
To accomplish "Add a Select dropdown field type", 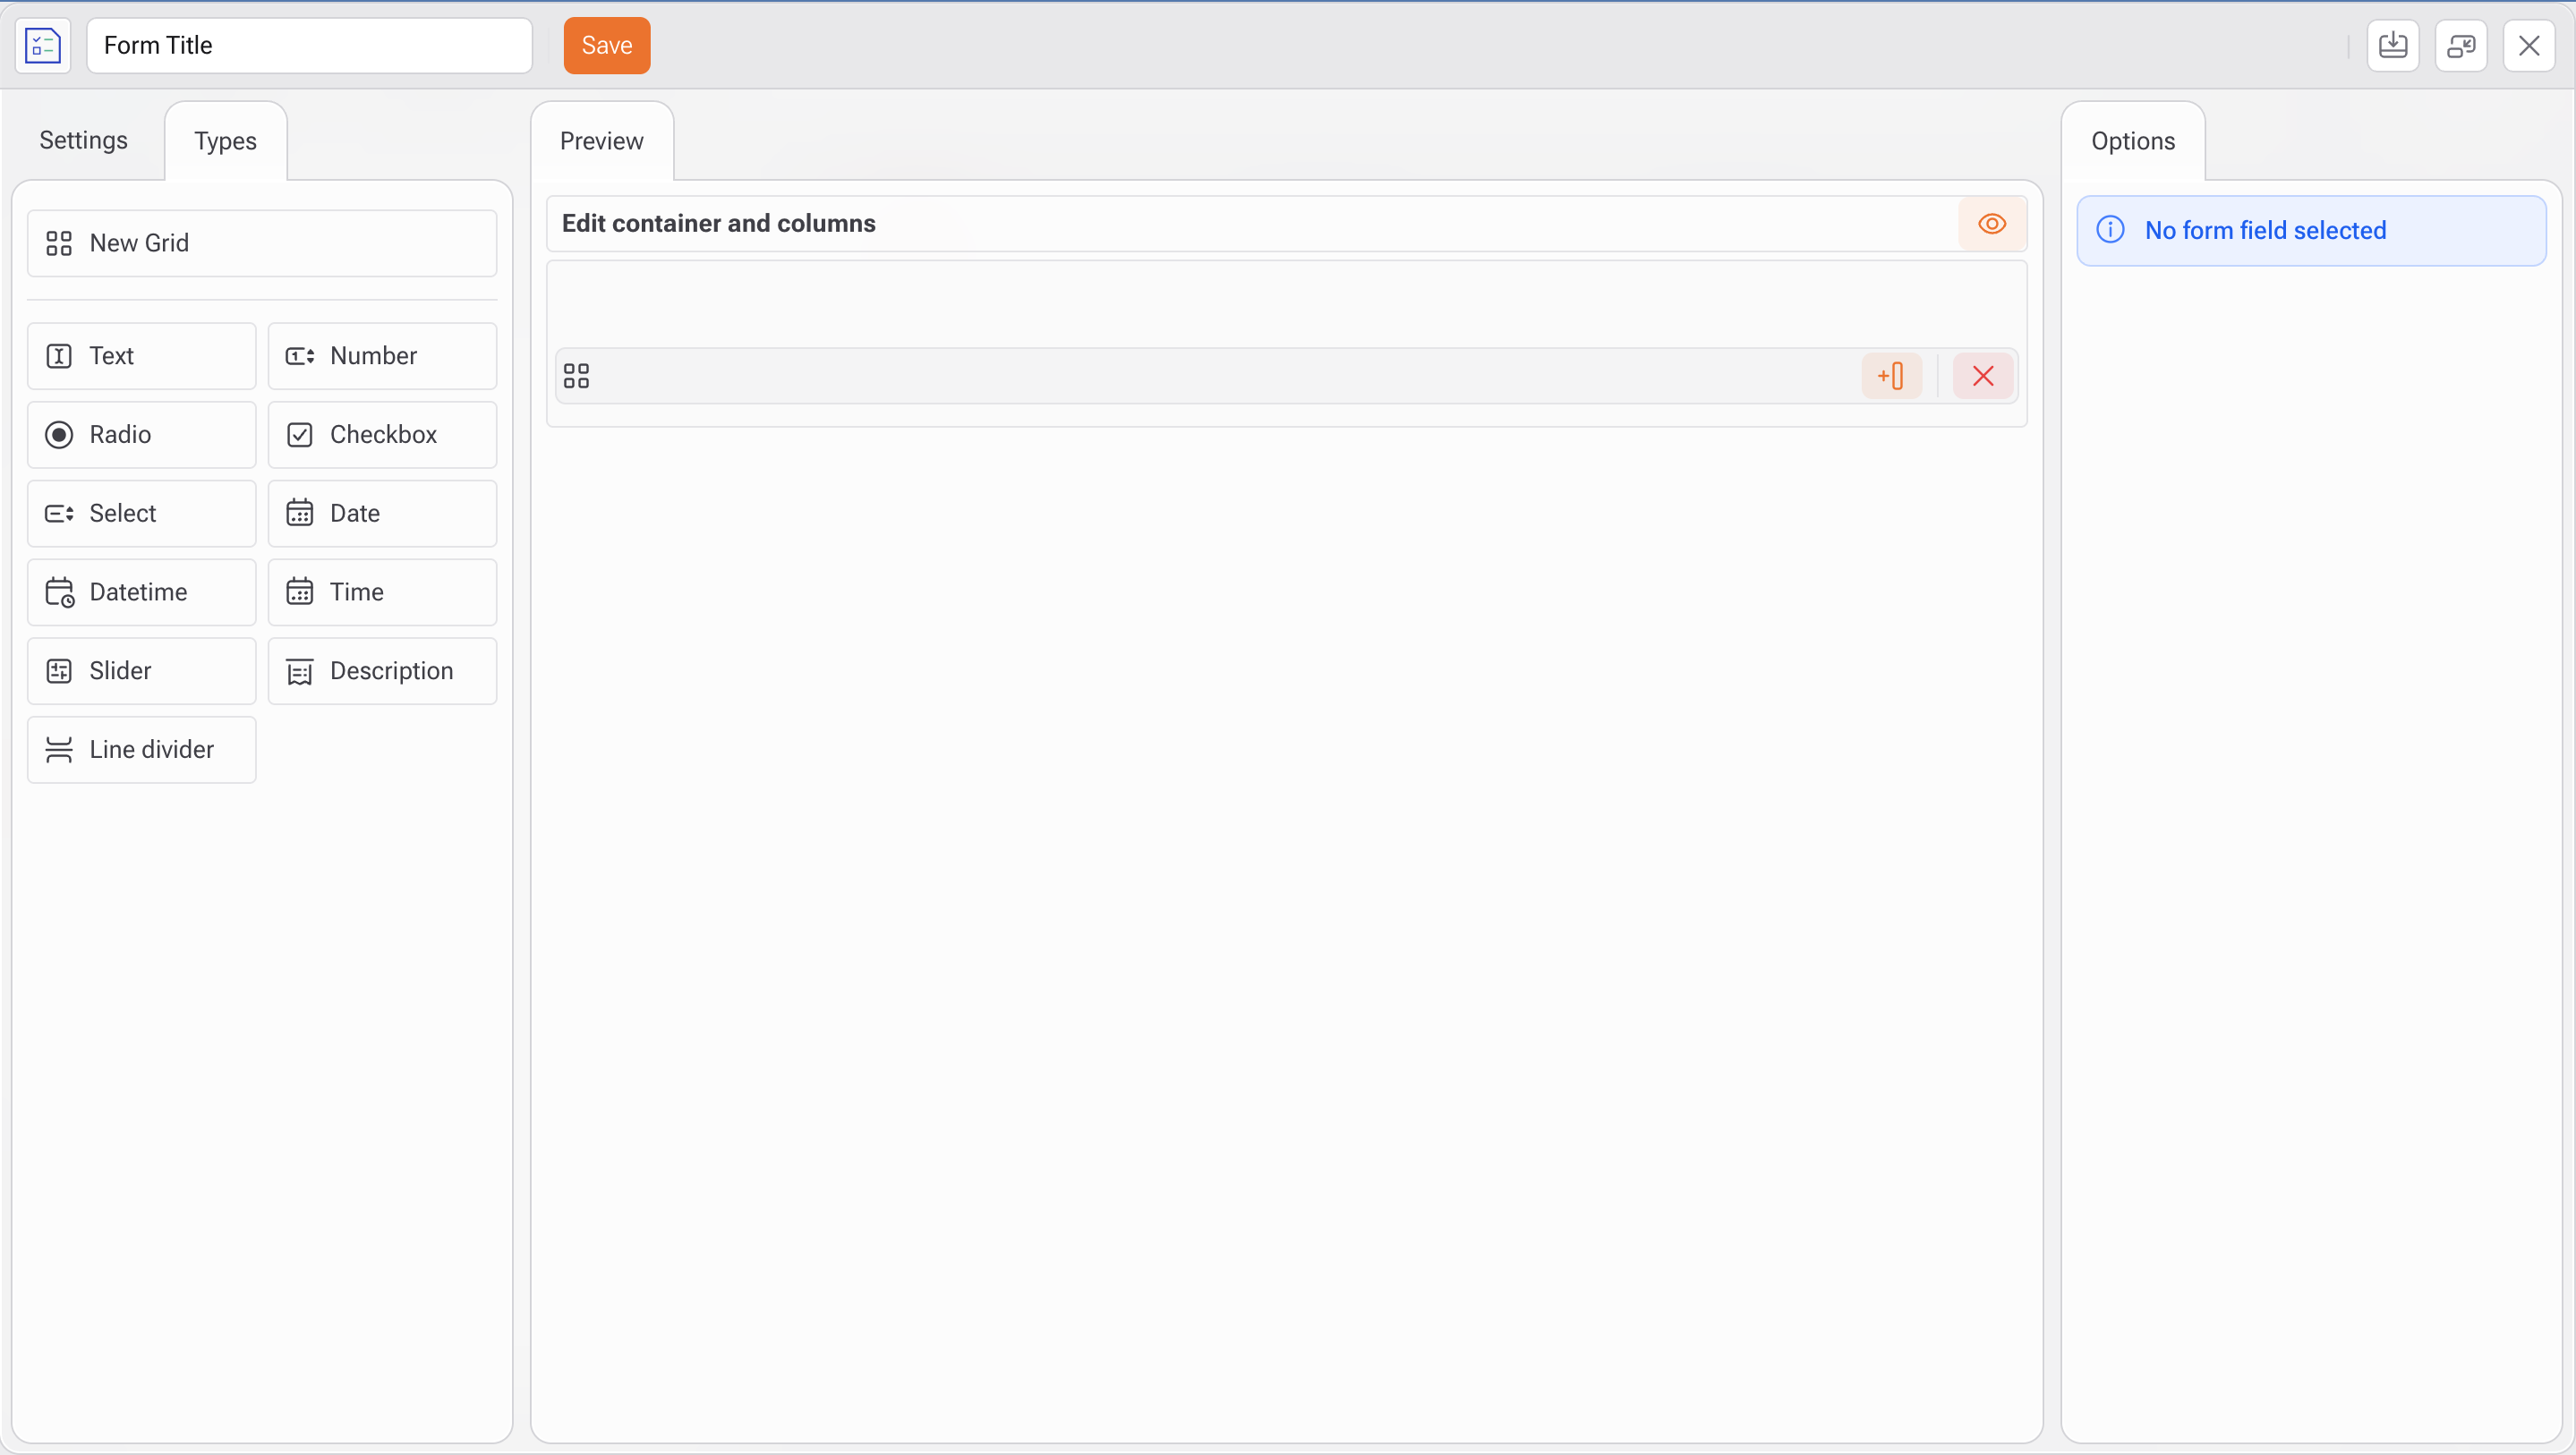I will 142,514.
